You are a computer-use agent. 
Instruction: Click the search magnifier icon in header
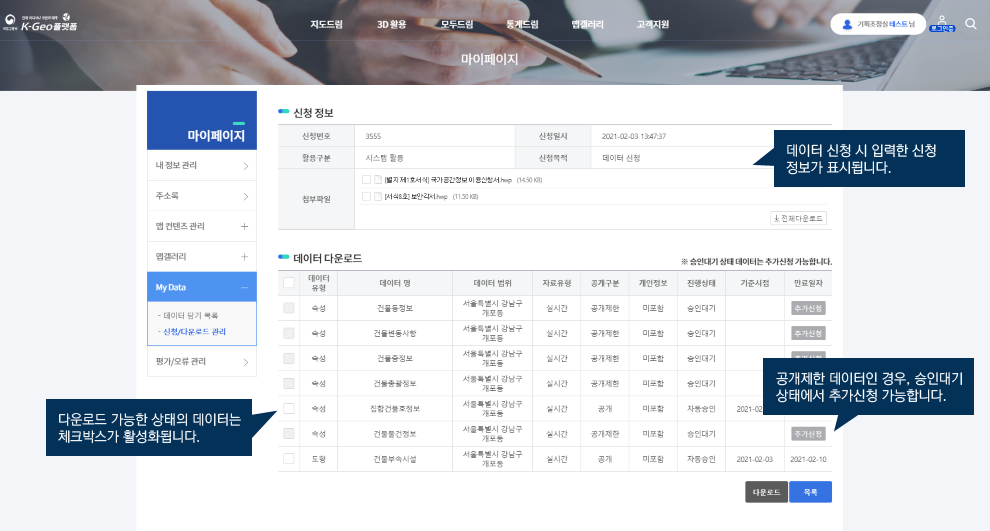pos(971,23)
